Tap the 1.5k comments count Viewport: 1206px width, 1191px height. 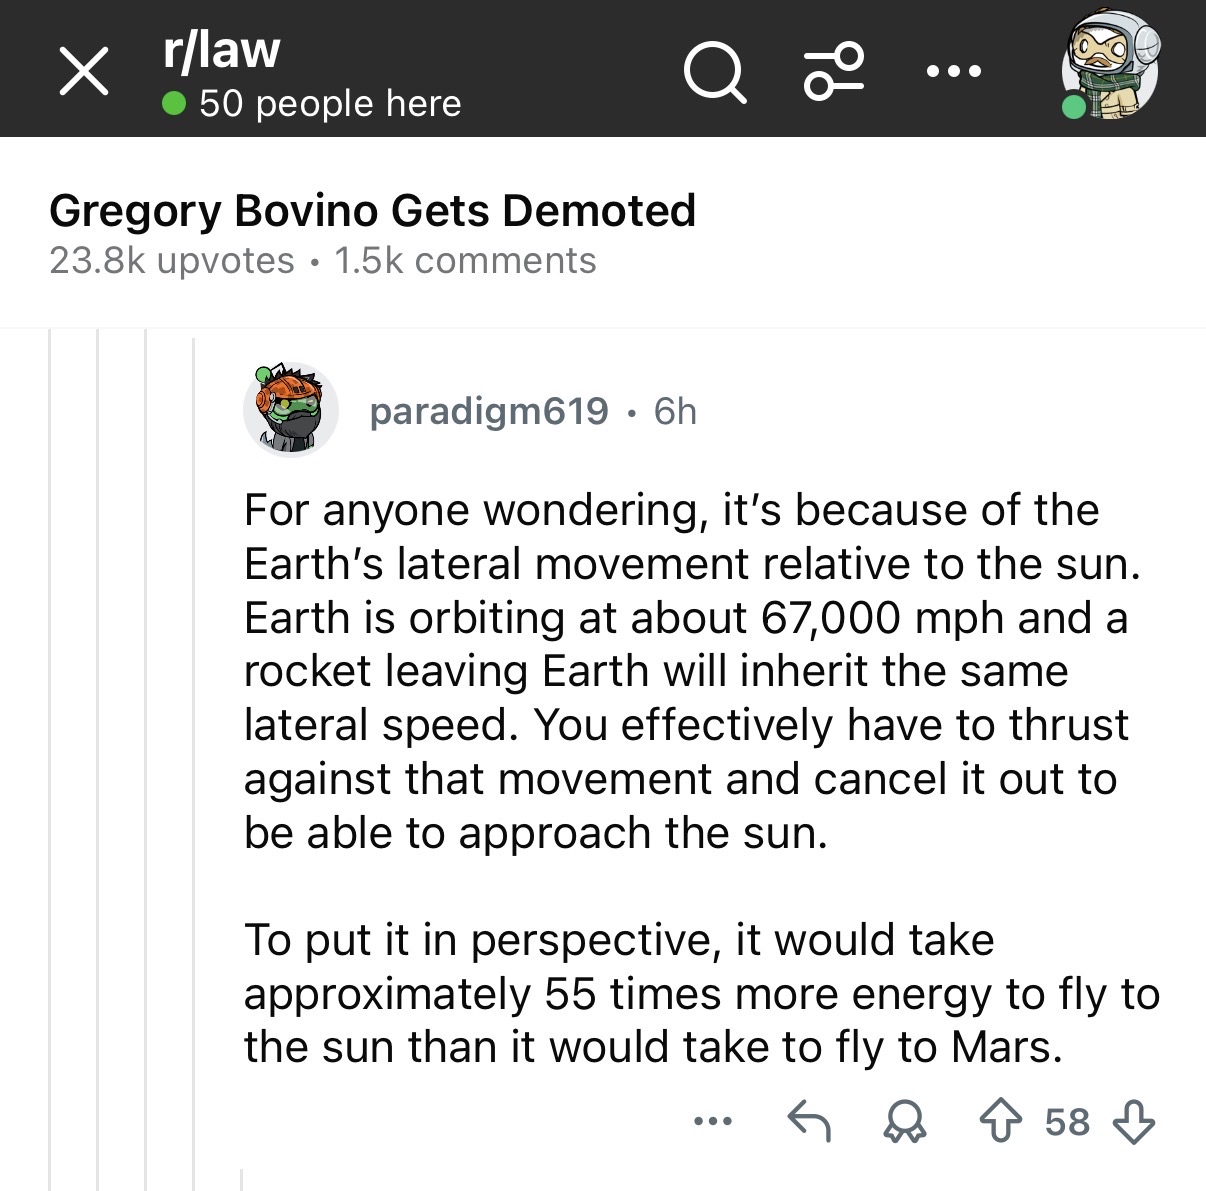coord(465,261)
